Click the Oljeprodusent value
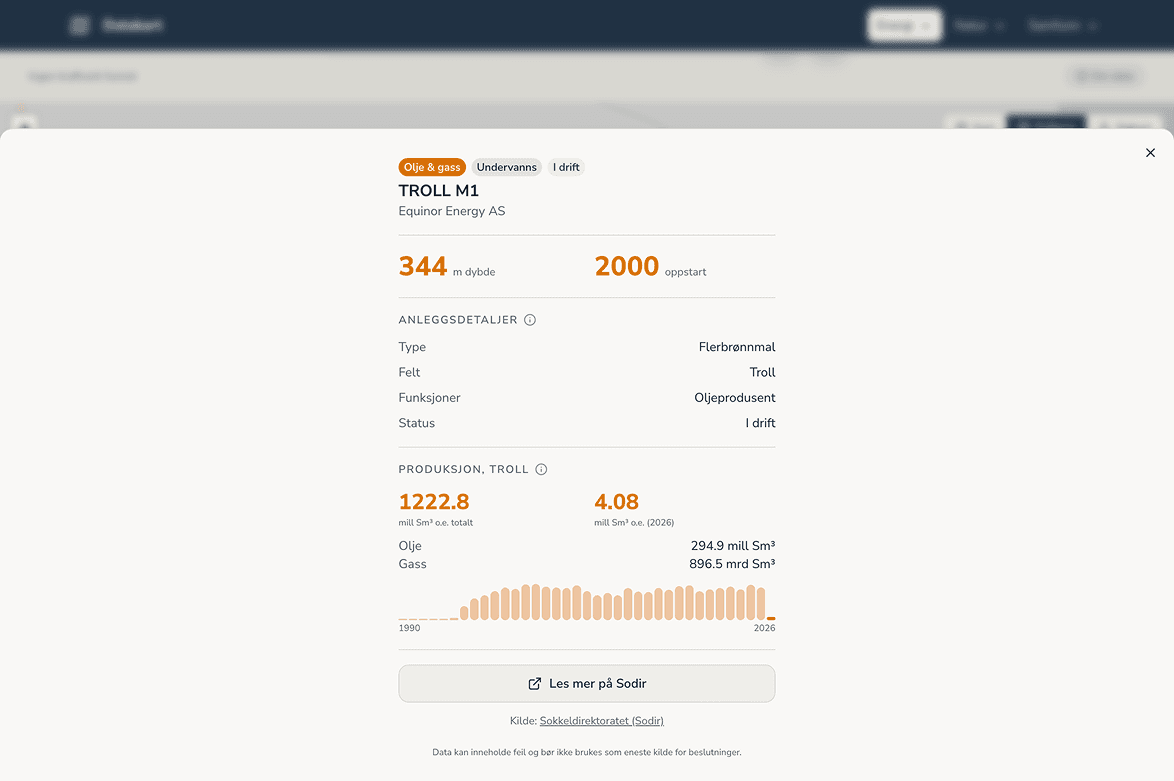 coord(734,398)
